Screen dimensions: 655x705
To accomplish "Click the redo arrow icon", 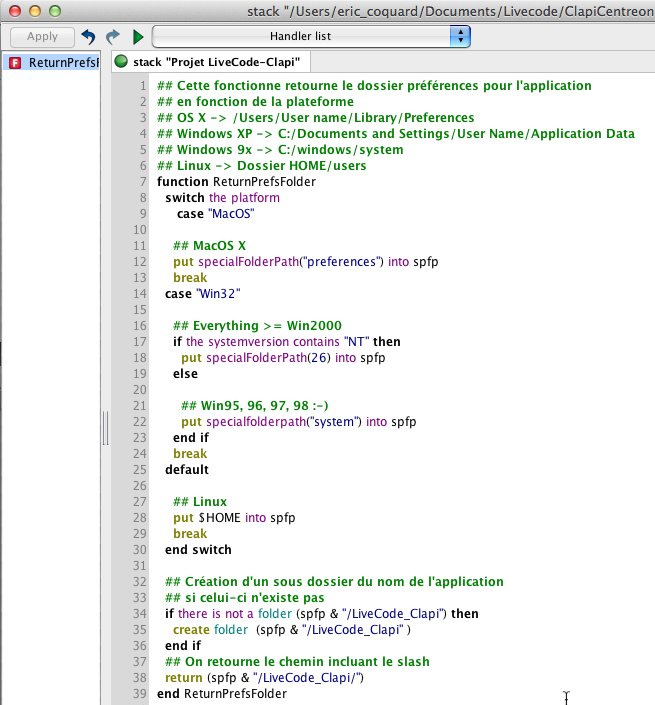I will [x=113, y=36].
